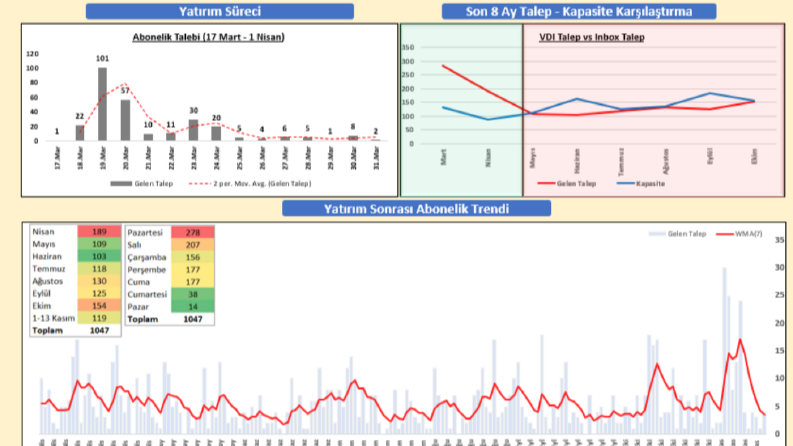793x446 pixels.
Task: Click the 31.Mar axis label
Action: (376, 158)
